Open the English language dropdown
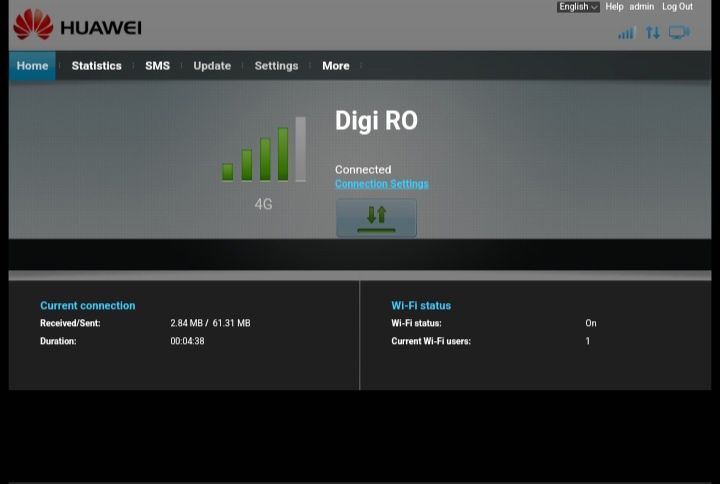 coord(578,6)
